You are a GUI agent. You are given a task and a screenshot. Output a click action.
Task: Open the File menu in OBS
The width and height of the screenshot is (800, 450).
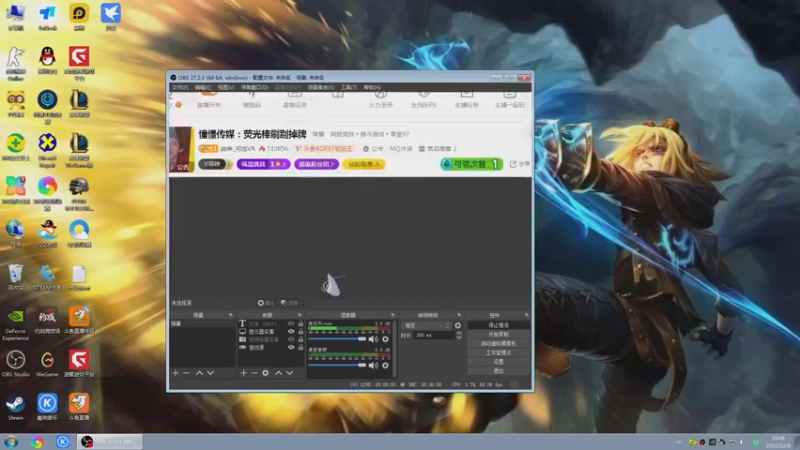[180, 87]
